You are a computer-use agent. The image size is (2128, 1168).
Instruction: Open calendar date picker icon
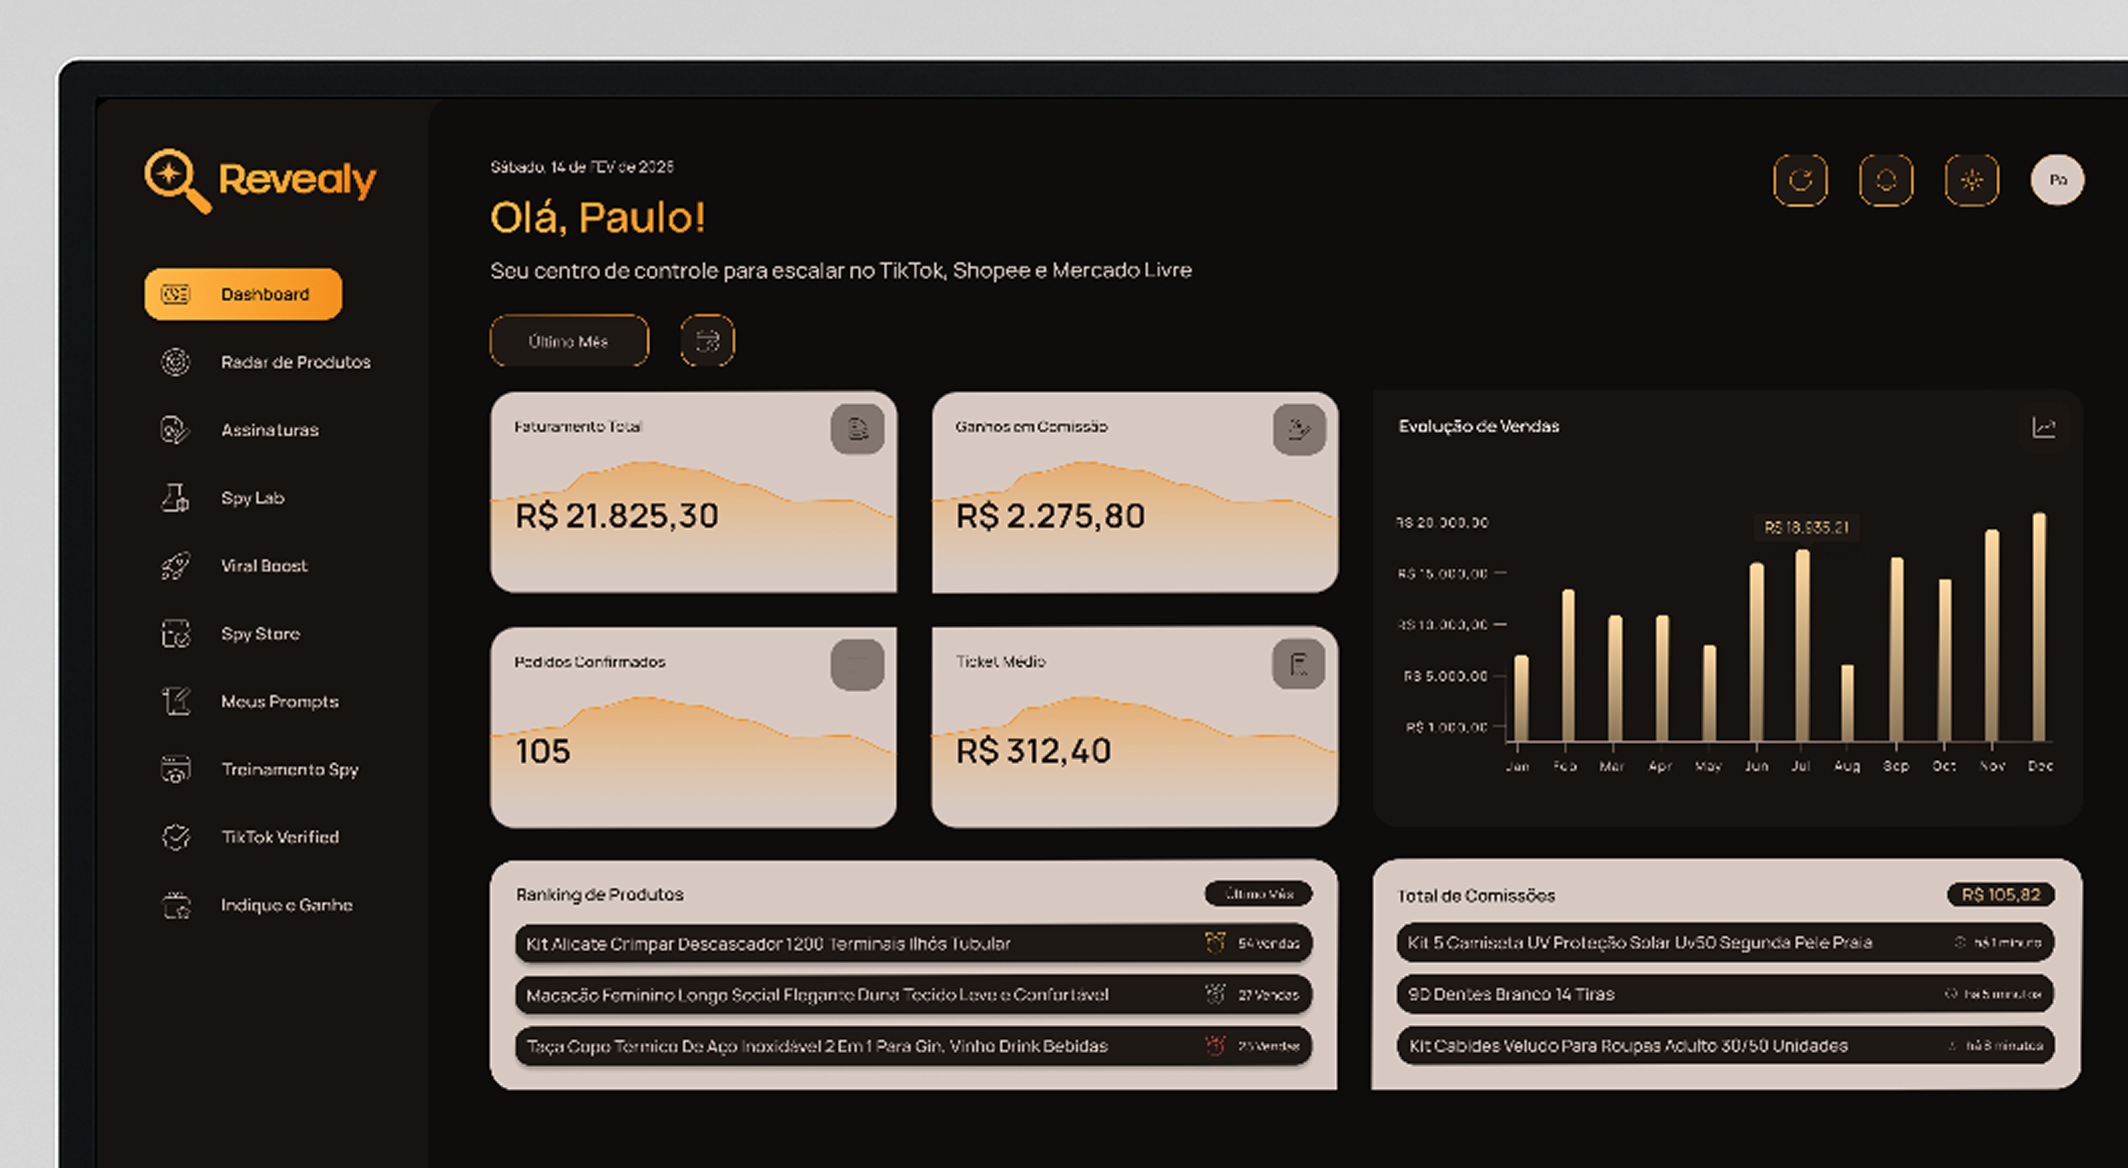pyautogui.click(x=707, y=341)
